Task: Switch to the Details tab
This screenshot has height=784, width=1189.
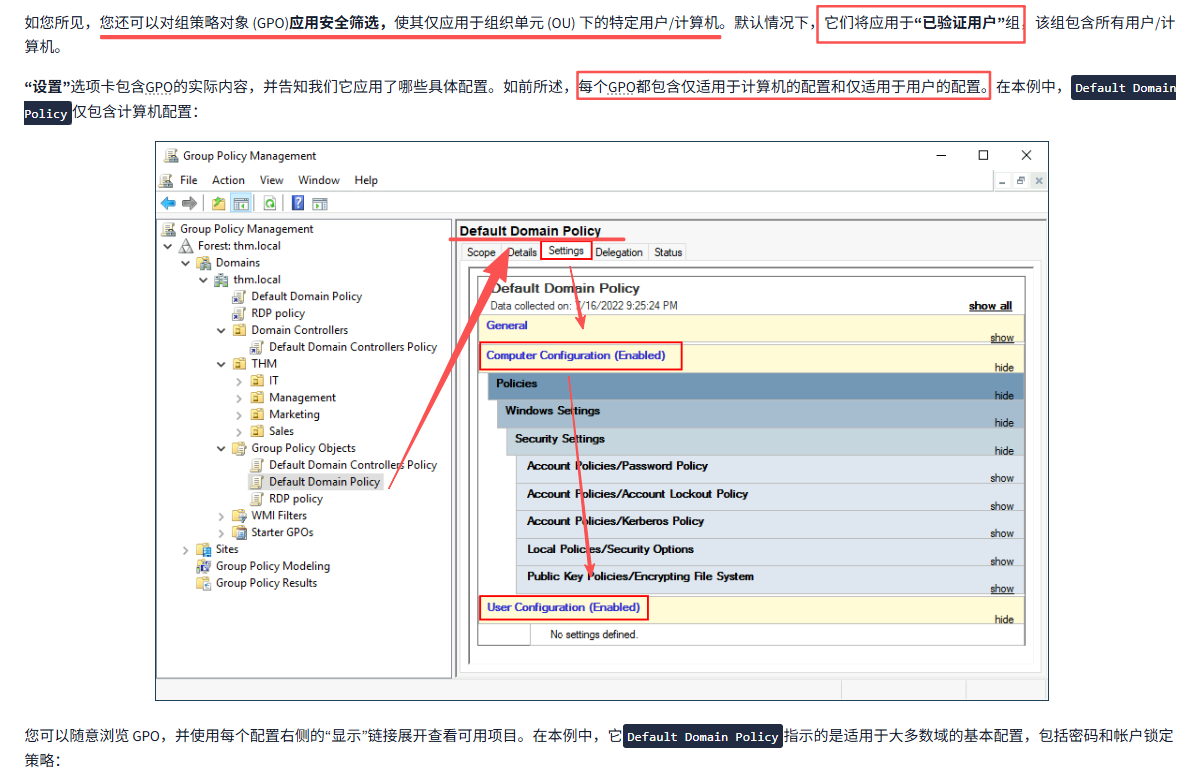Action: pyautogui.click(x=522, y=252)
